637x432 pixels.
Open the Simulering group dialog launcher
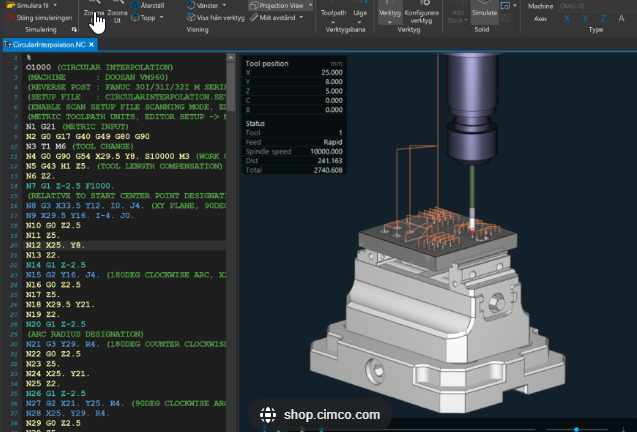point(74,30)
